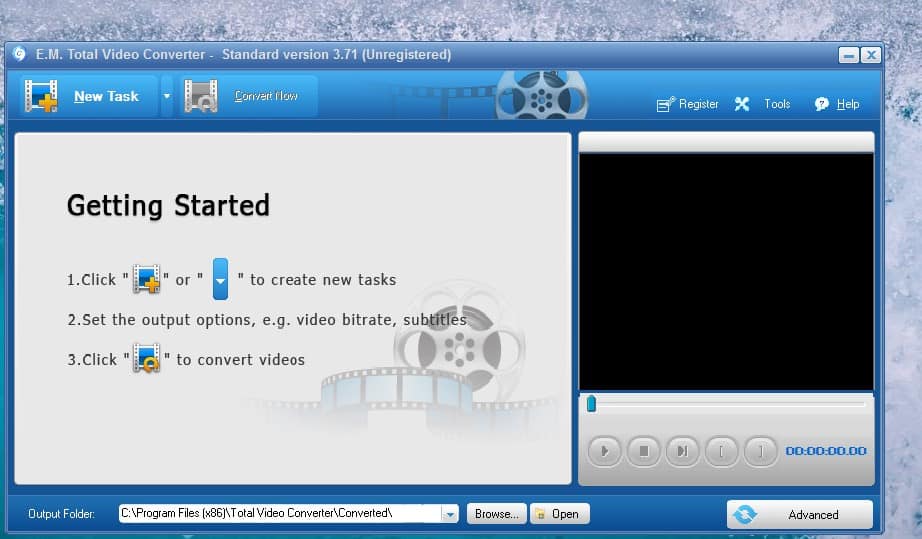Click the Tools wrench icon
Screen dimensions: 922x539
tap(742, 104)
